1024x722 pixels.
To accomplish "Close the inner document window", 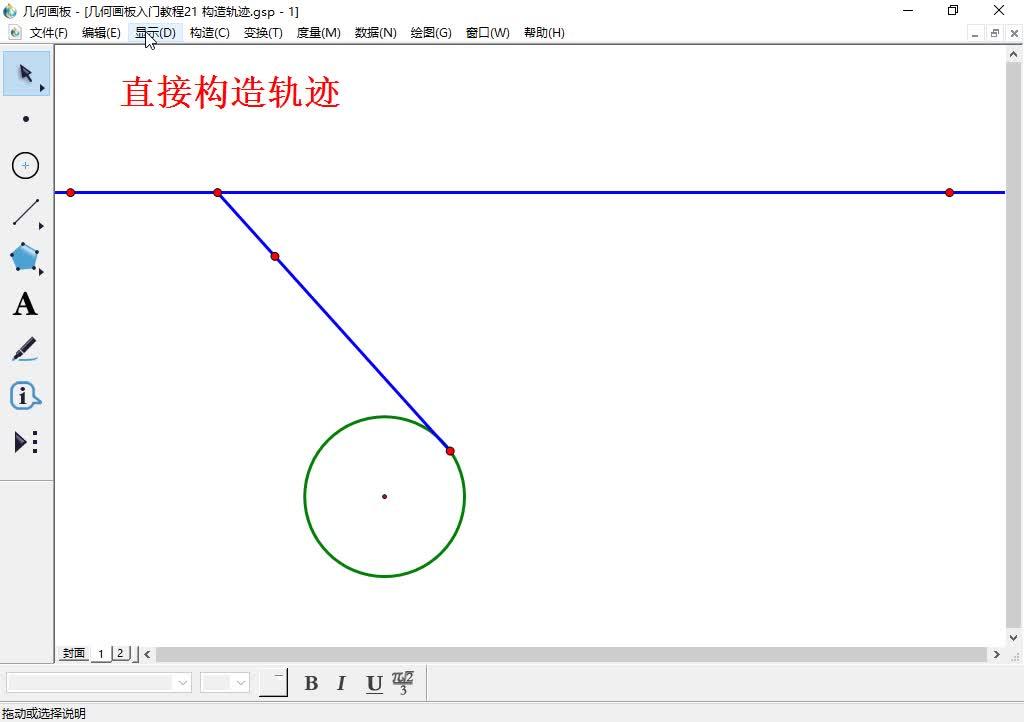I will click(x=1014, y=33).
